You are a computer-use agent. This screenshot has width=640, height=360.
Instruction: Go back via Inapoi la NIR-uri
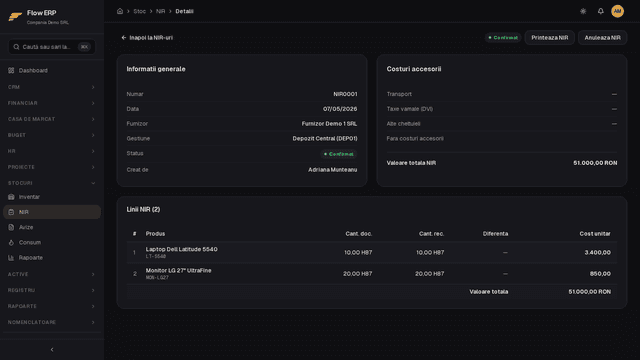coord(147,38)
